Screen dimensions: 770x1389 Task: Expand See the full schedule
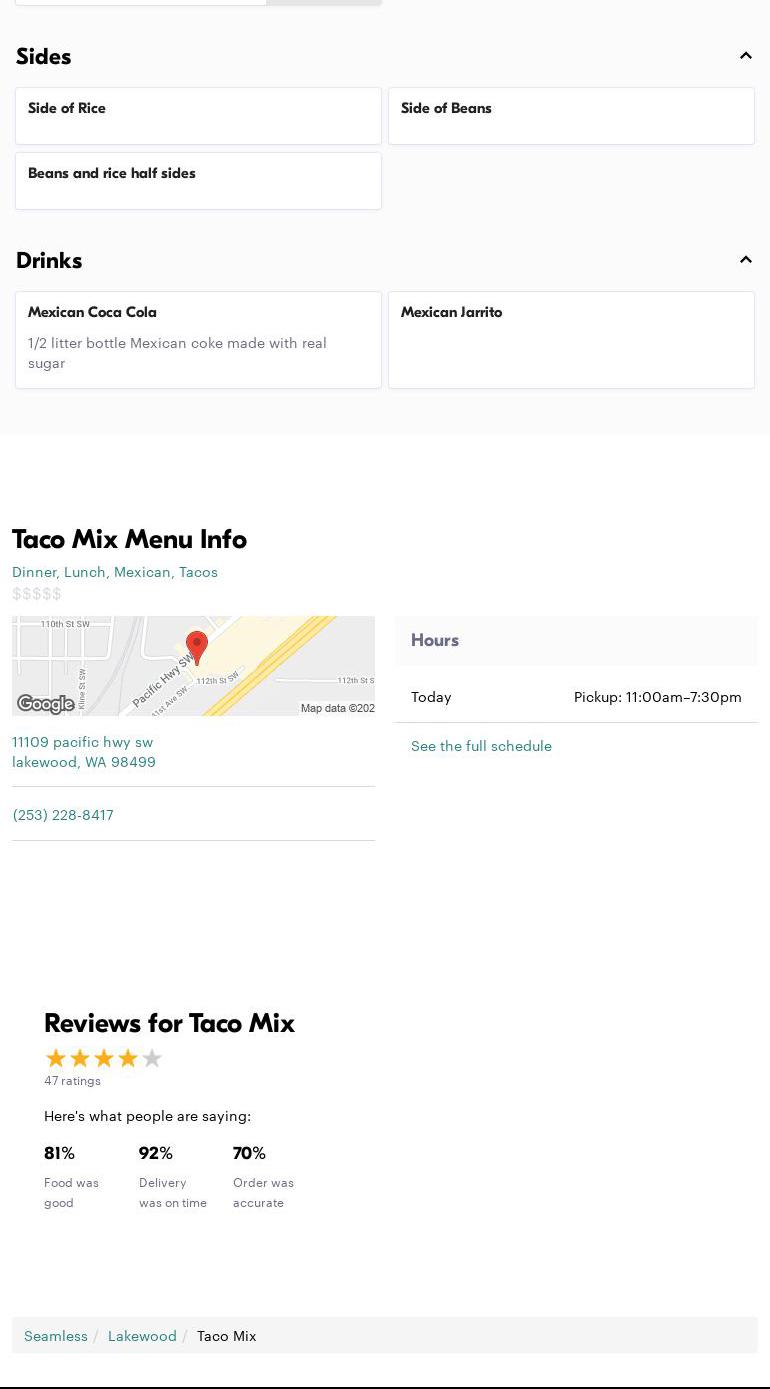[481, 746]
